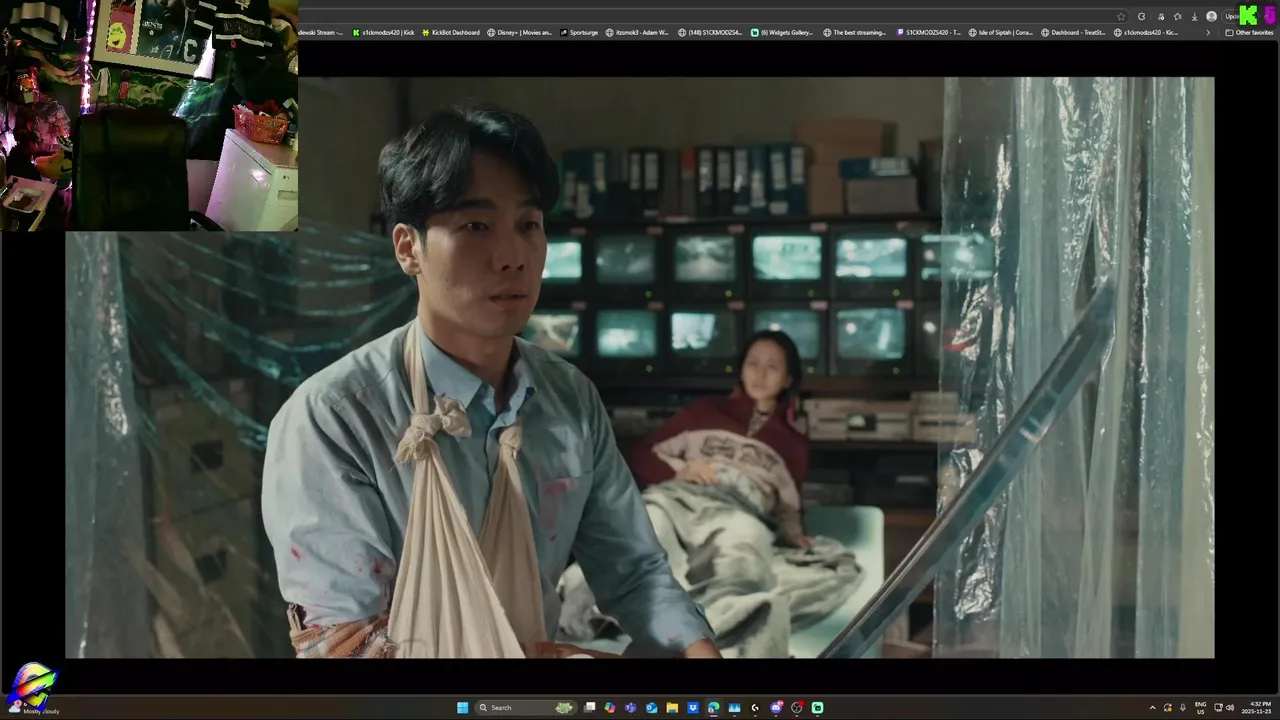Image resolution: width=1280 pixels, height=720 pixels.
Task: Open The best streaming bookmark
Action: pyautogui.click(x=855, y=32)
